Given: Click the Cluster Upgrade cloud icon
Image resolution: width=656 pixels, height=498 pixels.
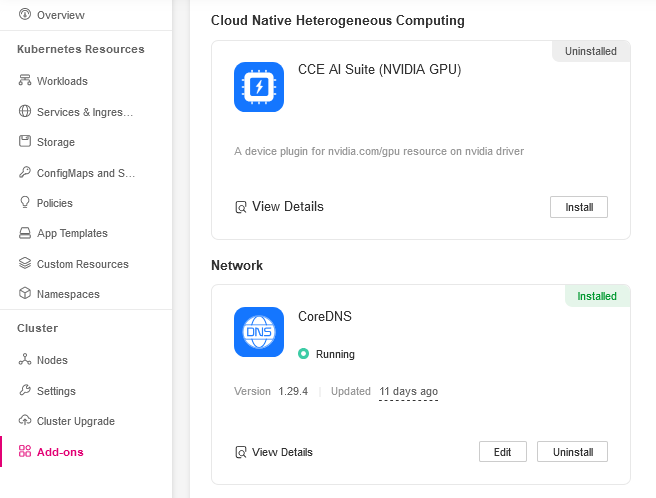Looking at the screenshot, I should tap(25, 421).
